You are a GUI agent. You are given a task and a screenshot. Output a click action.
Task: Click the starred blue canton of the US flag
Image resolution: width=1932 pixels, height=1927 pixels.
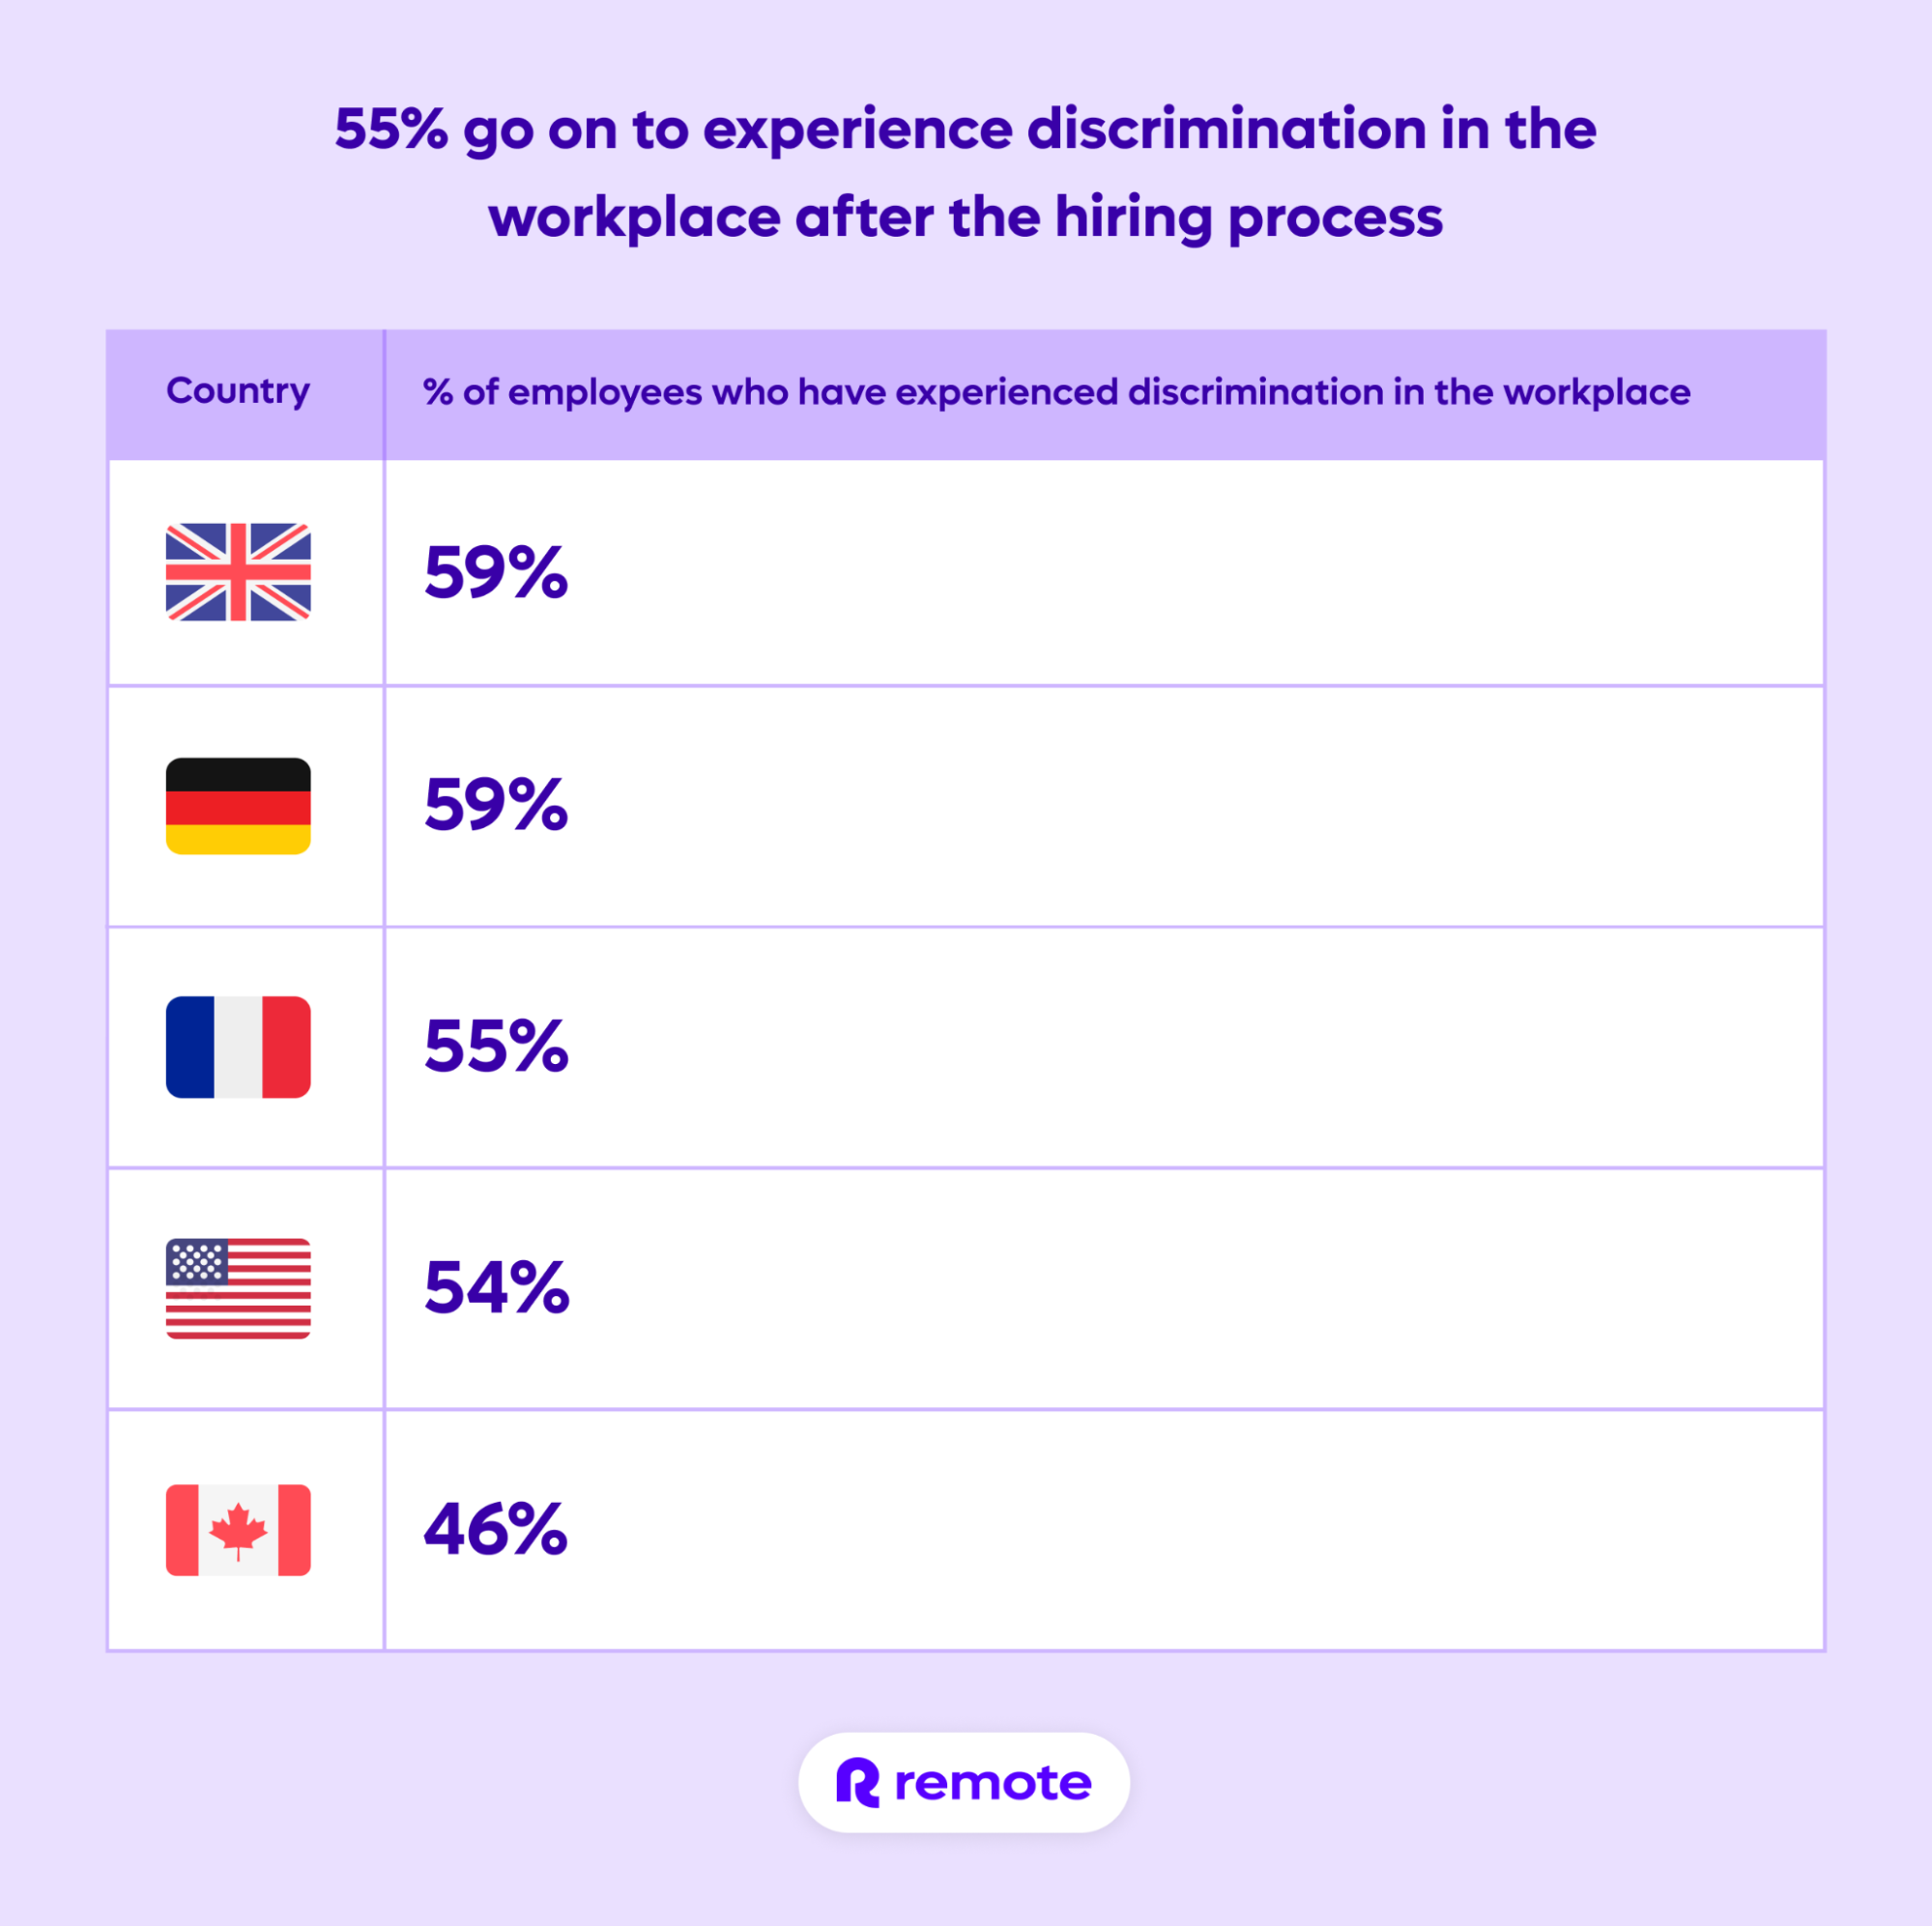tap(197, 1261)
